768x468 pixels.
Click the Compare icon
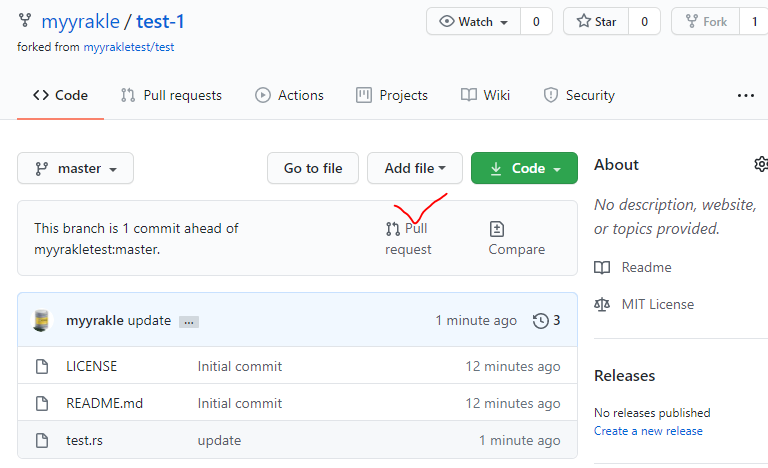497,229
